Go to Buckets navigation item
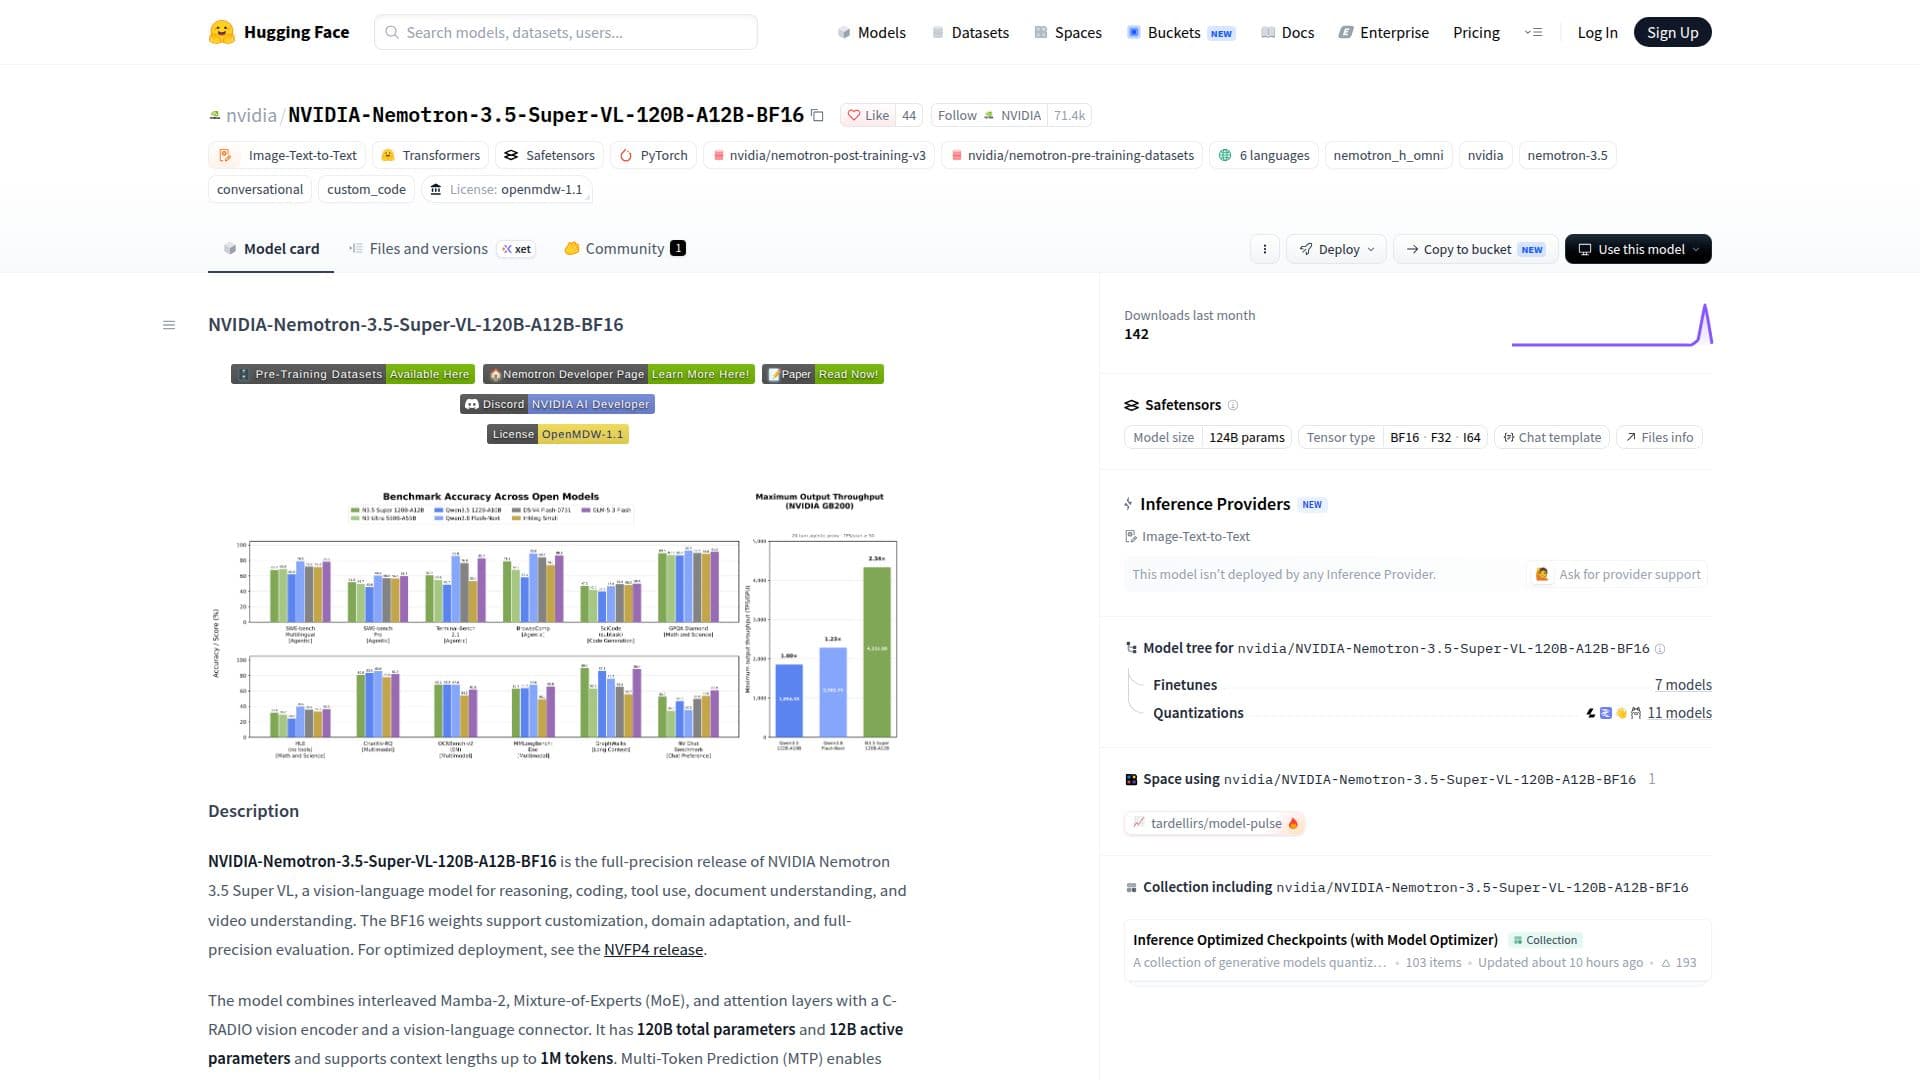The width and height of the screenshot is (1920, 1080). (x=1181, y=33)
